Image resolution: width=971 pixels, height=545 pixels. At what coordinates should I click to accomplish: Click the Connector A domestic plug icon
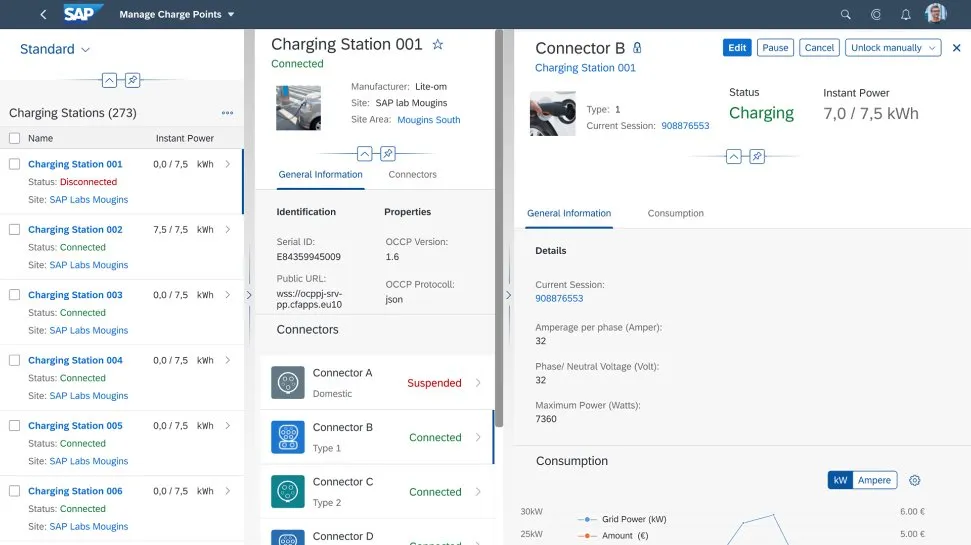[x=287, y=382]
